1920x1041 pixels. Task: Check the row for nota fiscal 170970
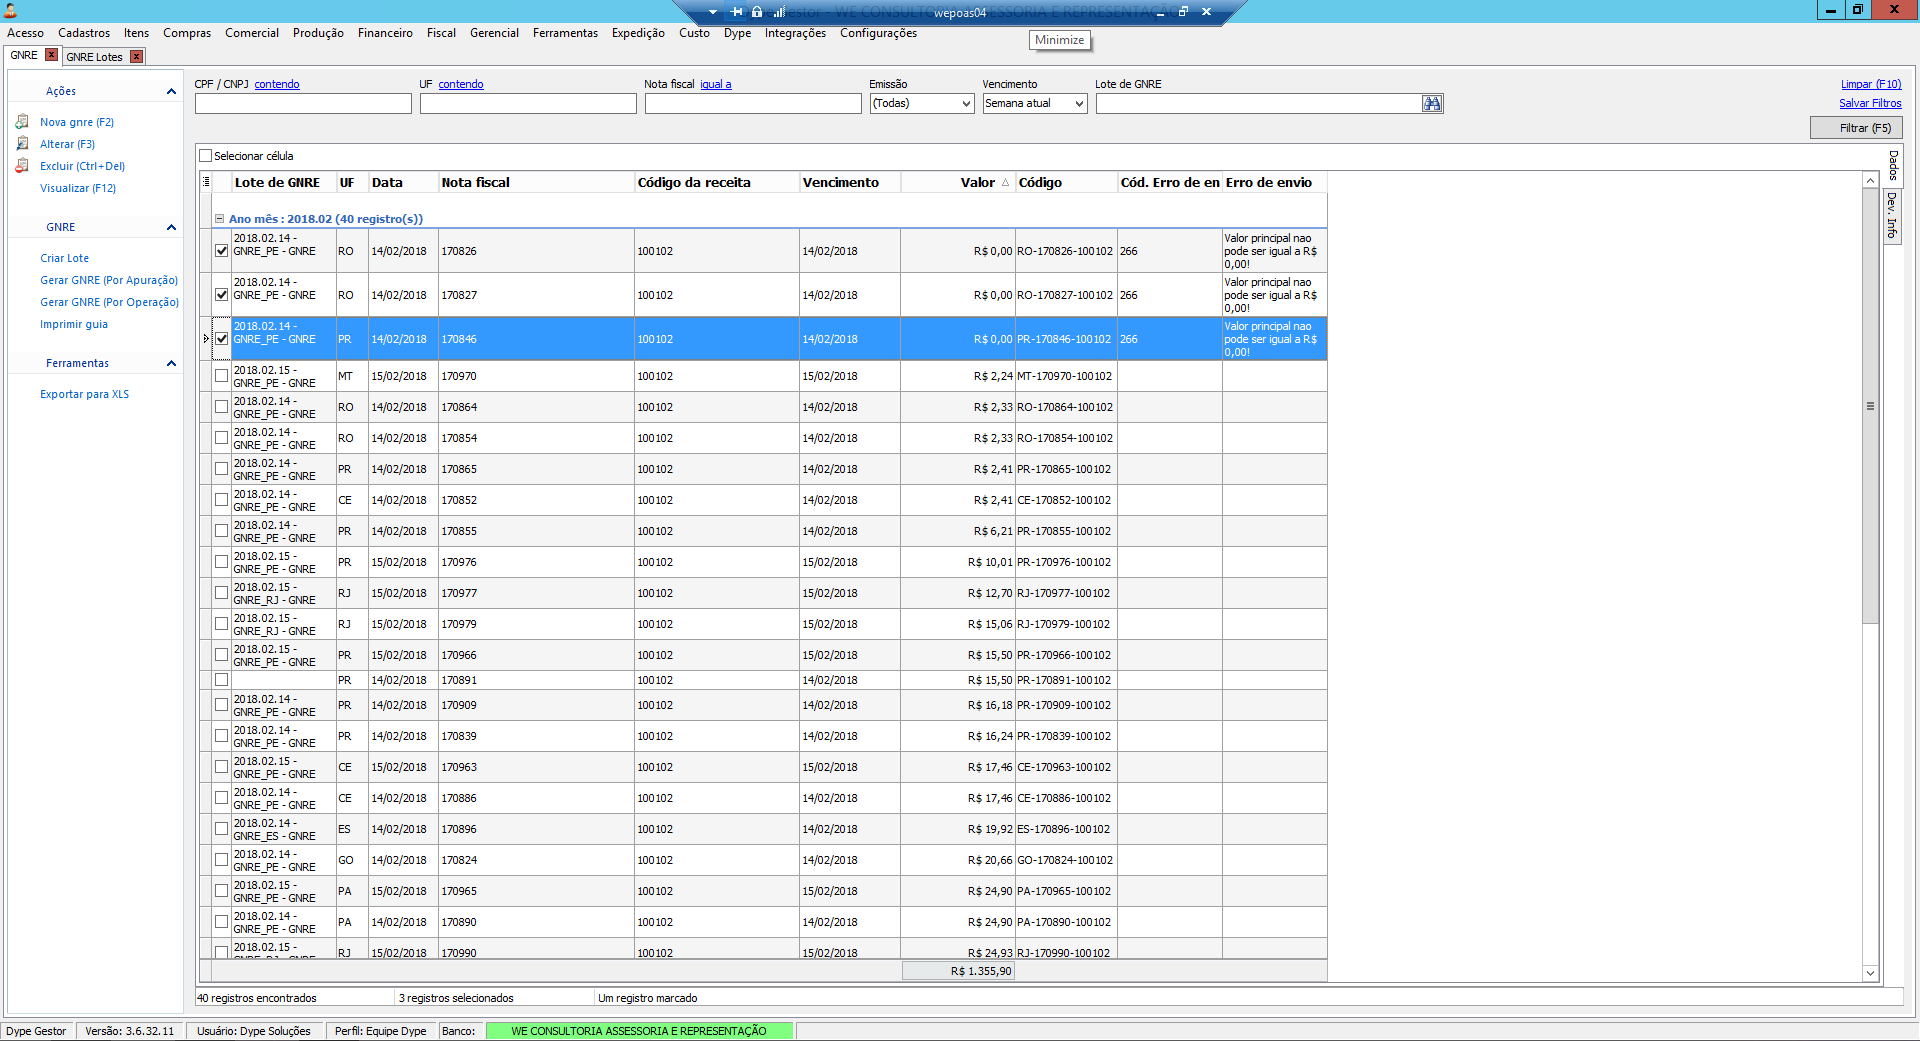(222, 376)
